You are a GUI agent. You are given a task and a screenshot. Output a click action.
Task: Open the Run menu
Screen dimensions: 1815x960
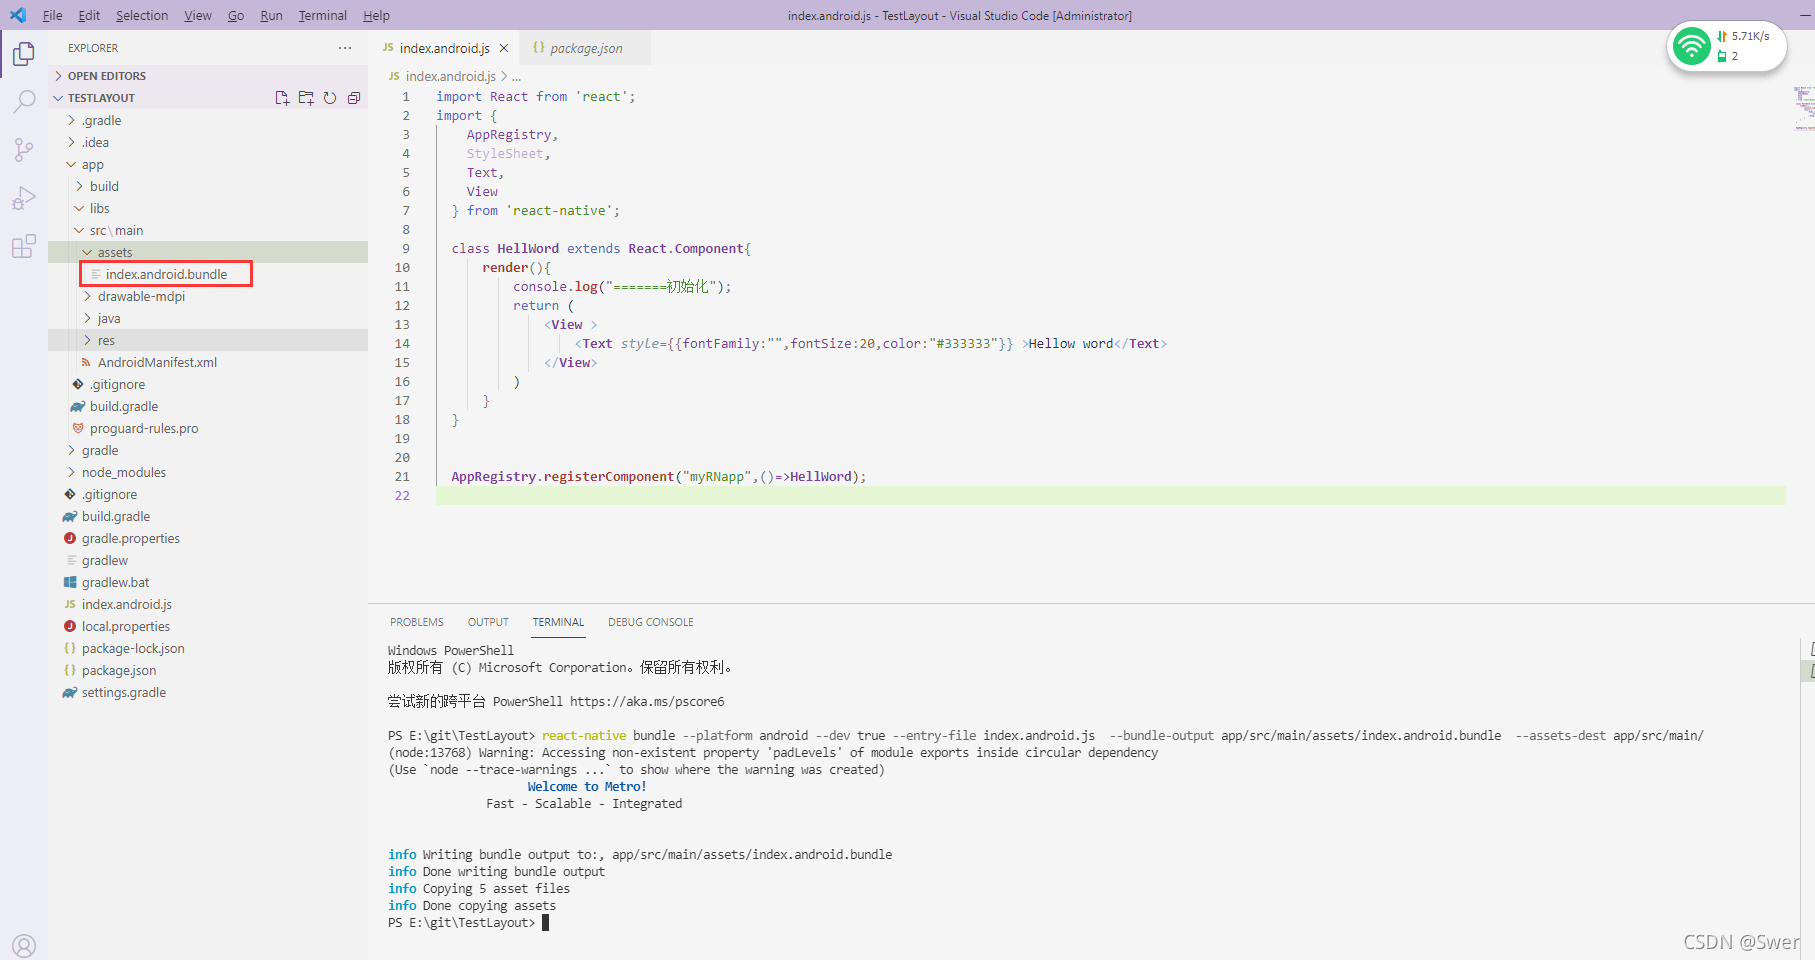click(x=271, y=15)
